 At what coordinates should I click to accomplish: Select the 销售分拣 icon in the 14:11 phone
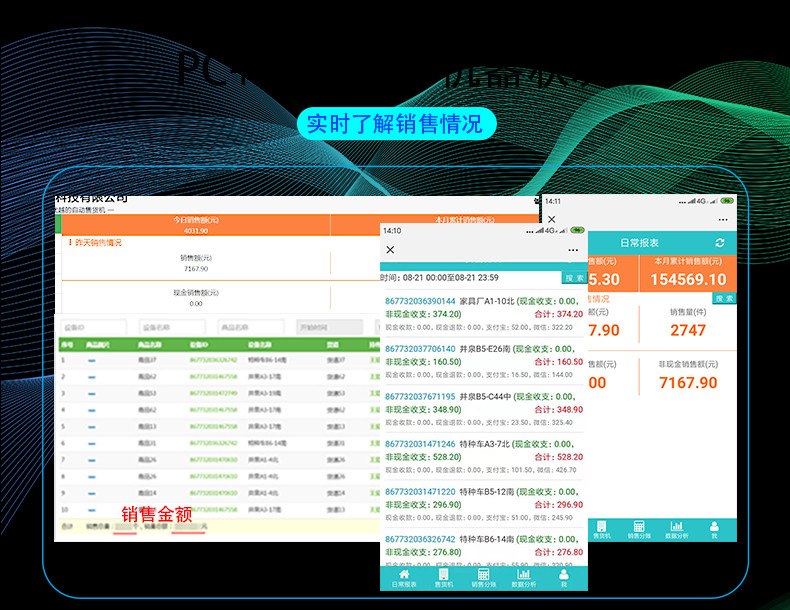point(639,529)
